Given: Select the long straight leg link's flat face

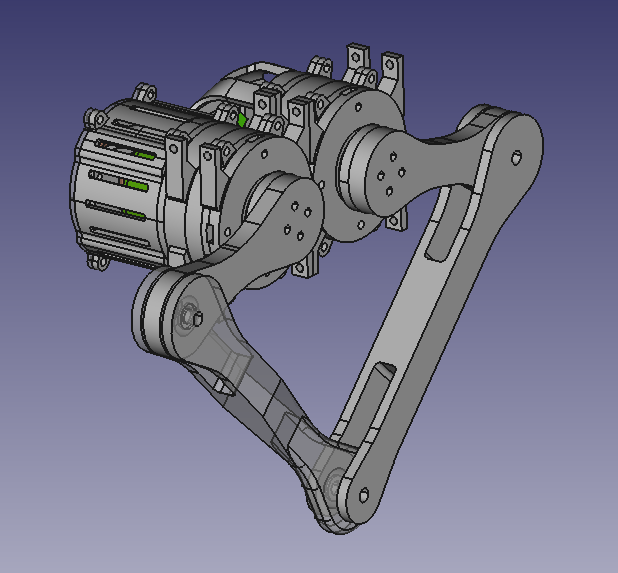Looking at the screenshot, I should [420, 320].
